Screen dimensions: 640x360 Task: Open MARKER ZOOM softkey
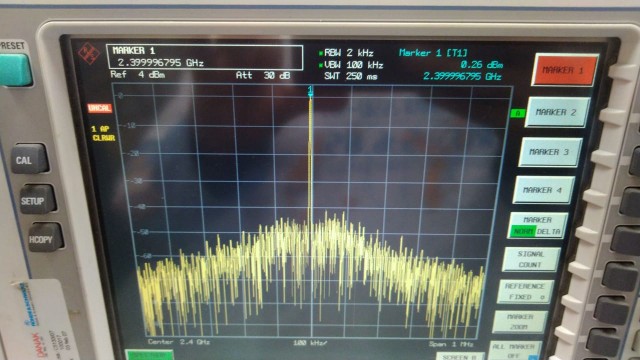520,321
